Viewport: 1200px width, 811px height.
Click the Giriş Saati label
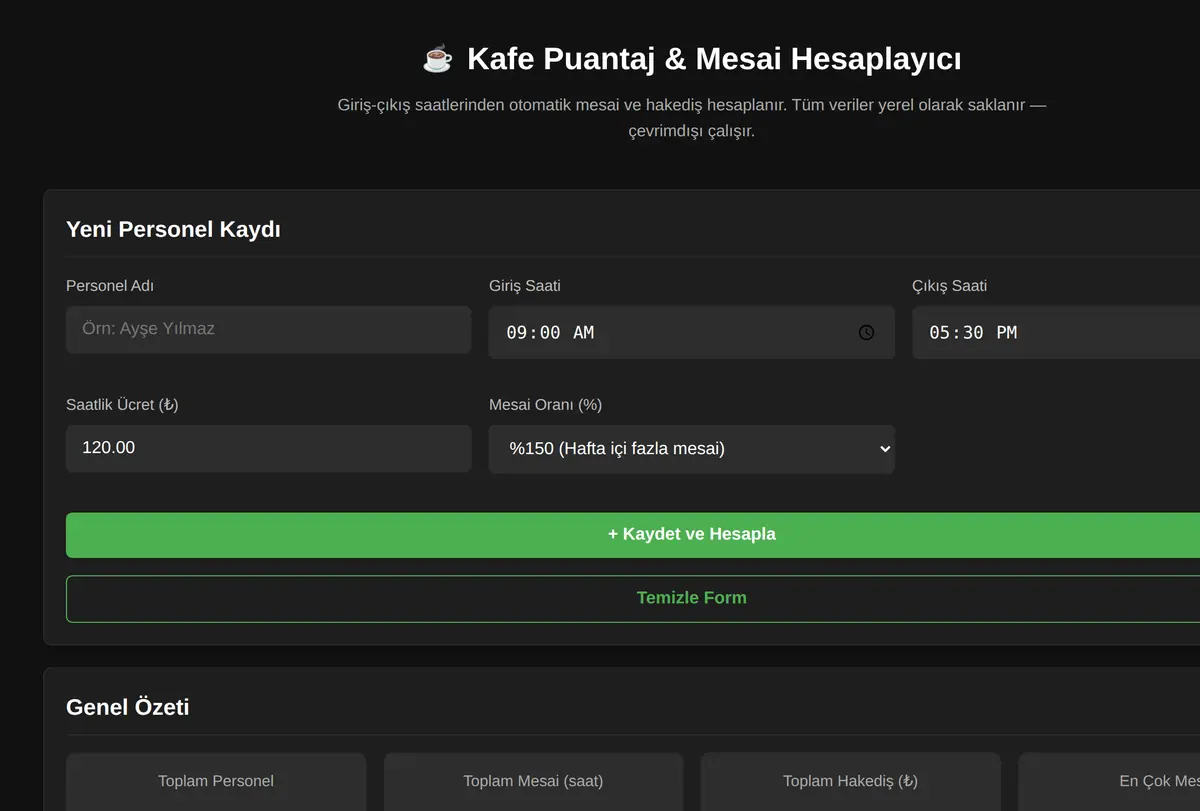(x=525, y=286)
